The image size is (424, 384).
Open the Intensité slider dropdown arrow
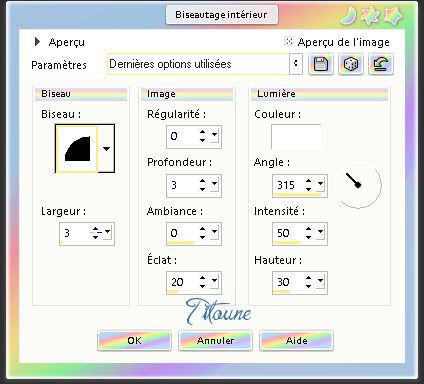click(320, 231)
